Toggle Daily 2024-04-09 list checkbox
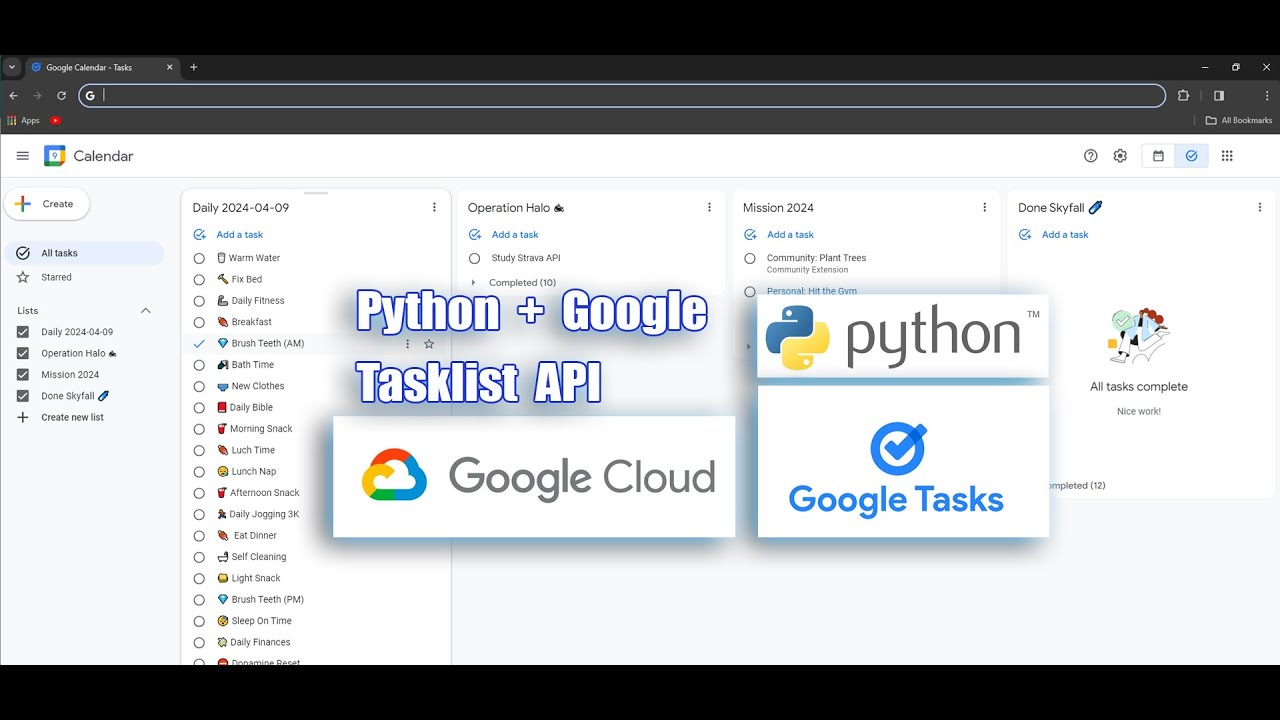Image resolution: width=1280 pixels, height=720 pixels. [x=23, y=332]
